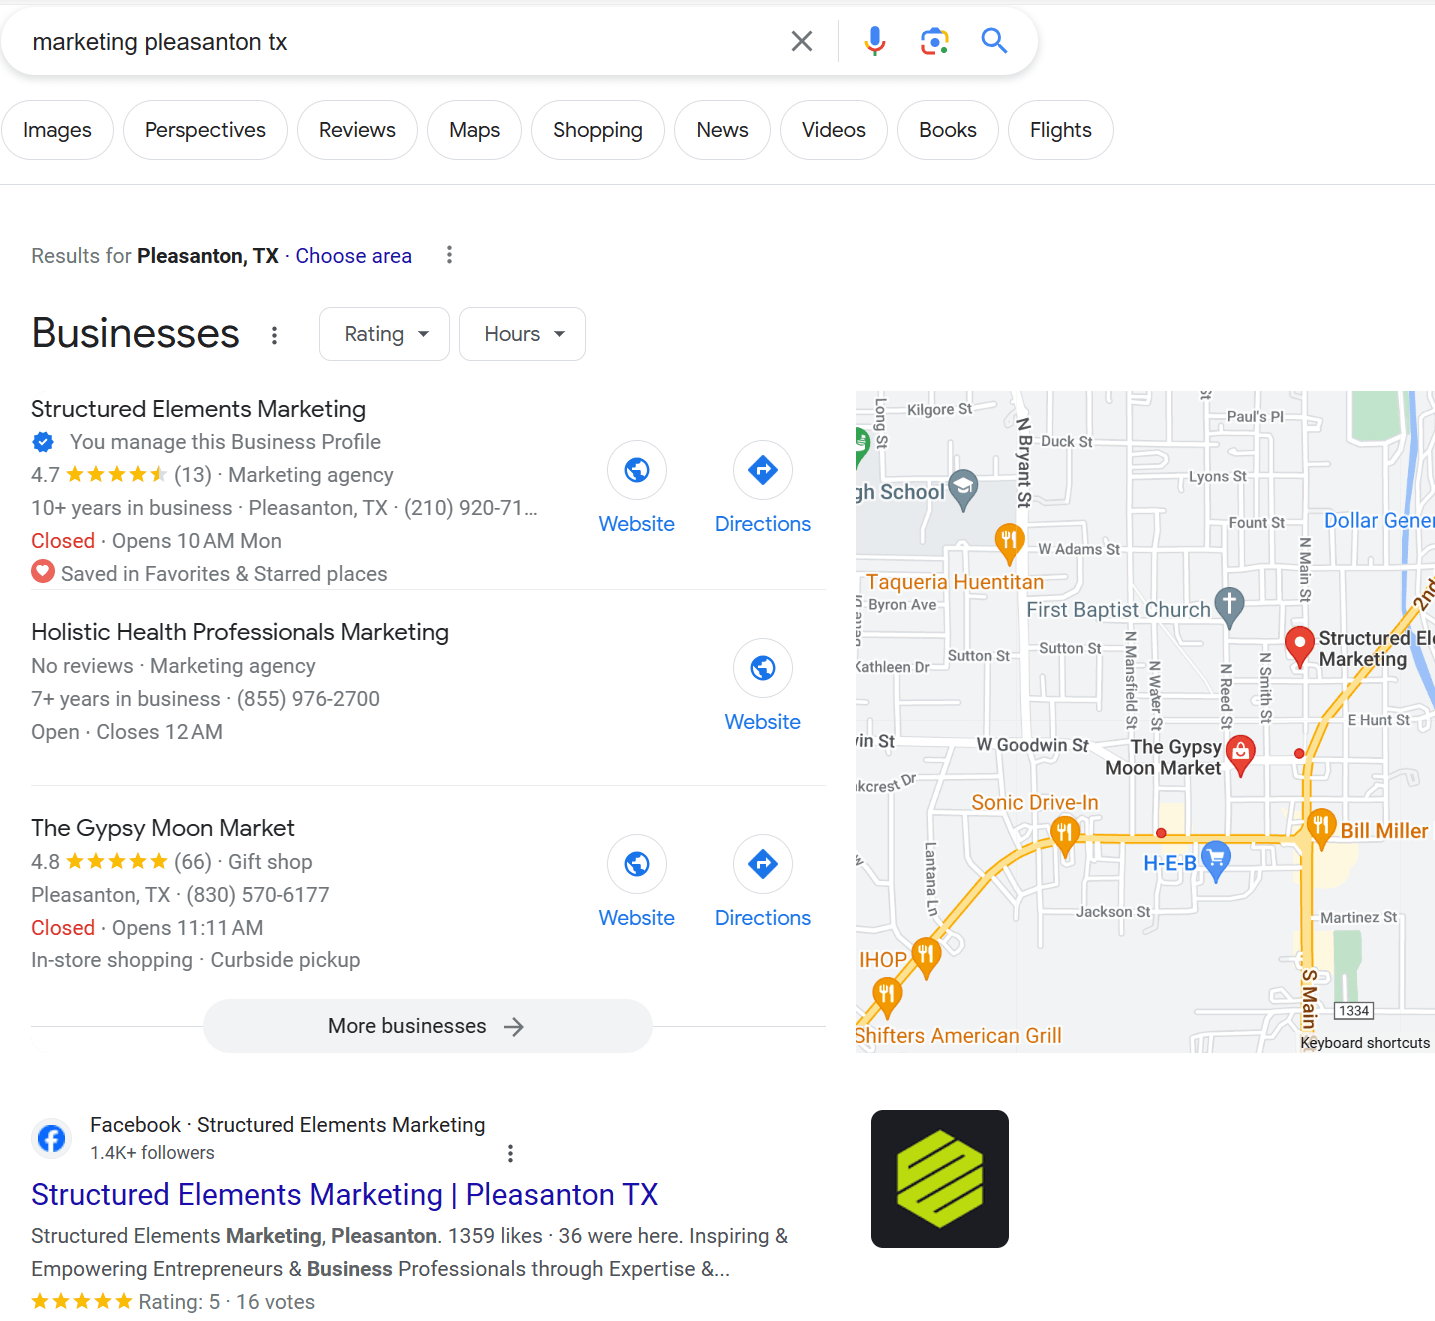
Task: Open Holistic Health Professionals Marketing listing title
Action: (240, 632)
